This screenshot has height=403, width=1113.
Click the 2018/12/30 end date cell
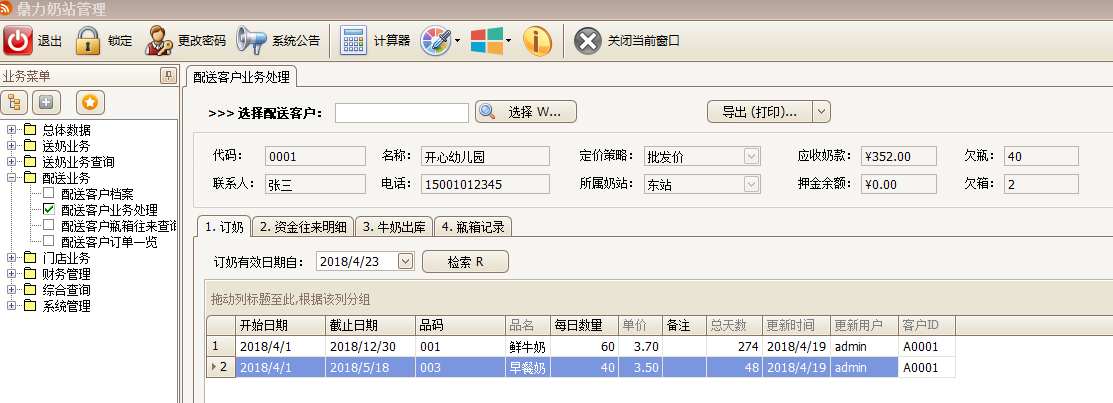coord(371,347)
